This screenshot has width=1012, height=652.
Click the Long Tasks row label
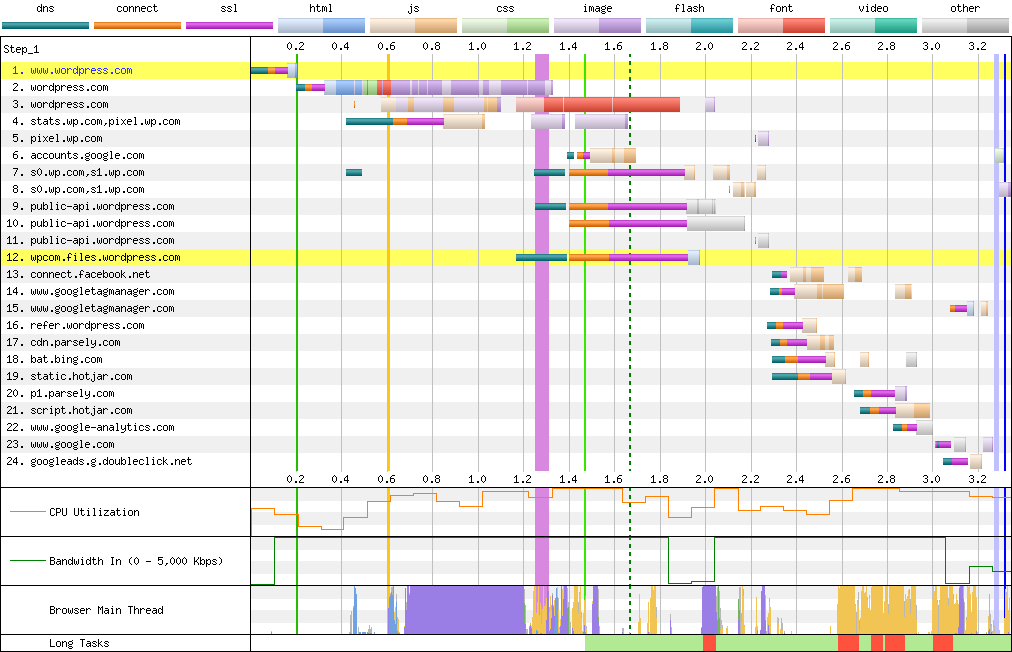[x=79, y=643]
